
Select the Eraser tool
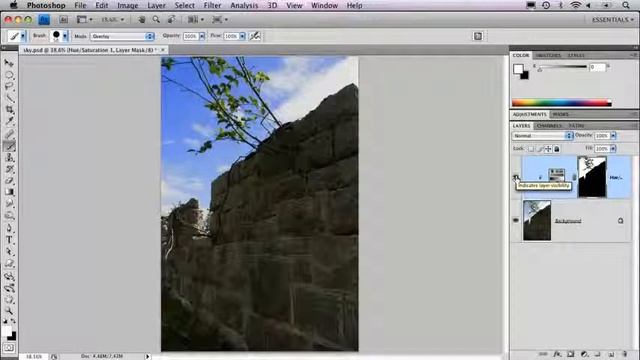[9, 180]
